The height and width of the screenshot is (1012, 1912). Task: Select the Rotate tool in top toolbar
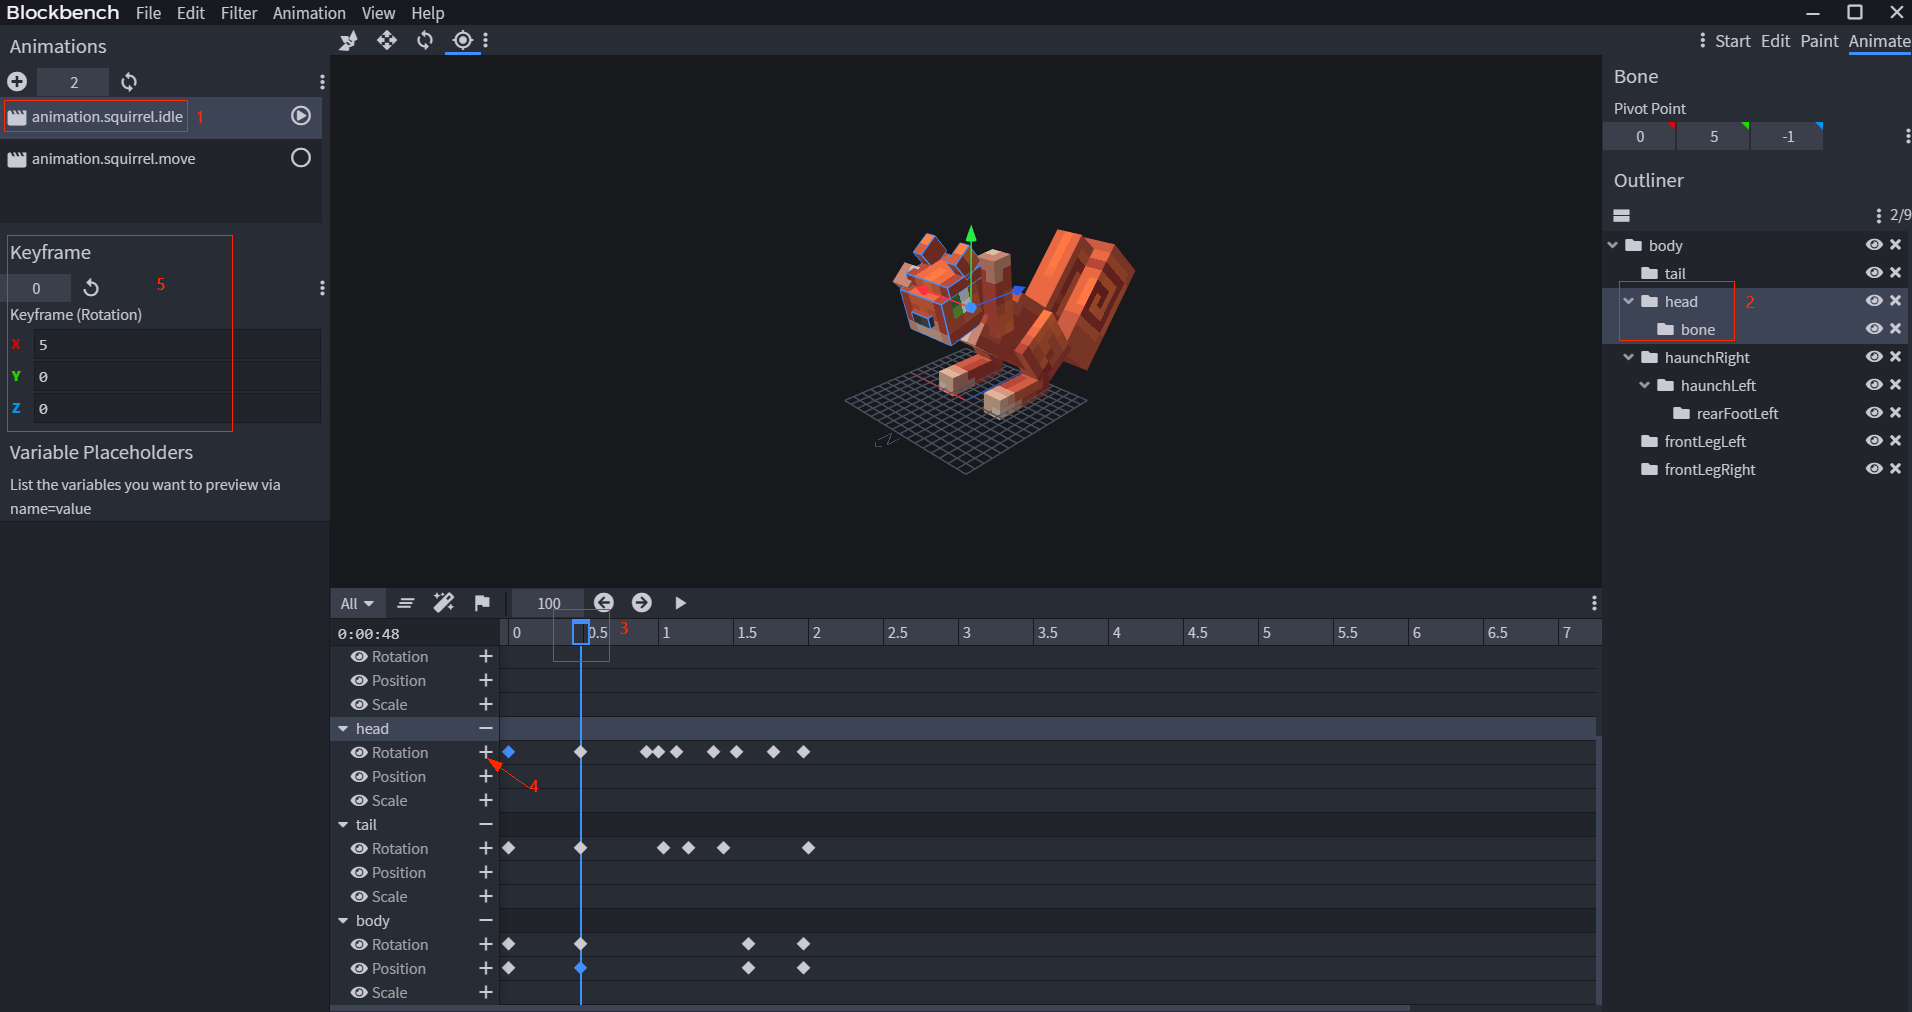pyautogui.click(x=425, y=40)
